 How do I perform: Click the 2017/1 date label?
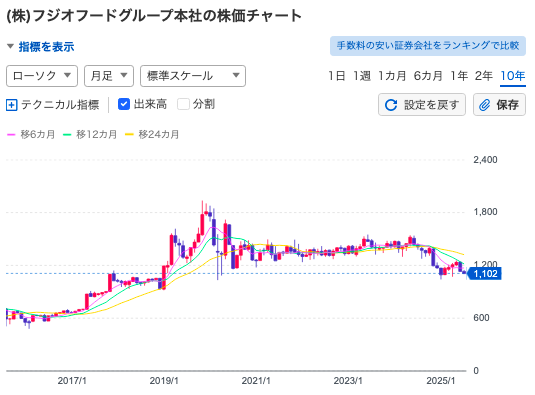(72, 381)
